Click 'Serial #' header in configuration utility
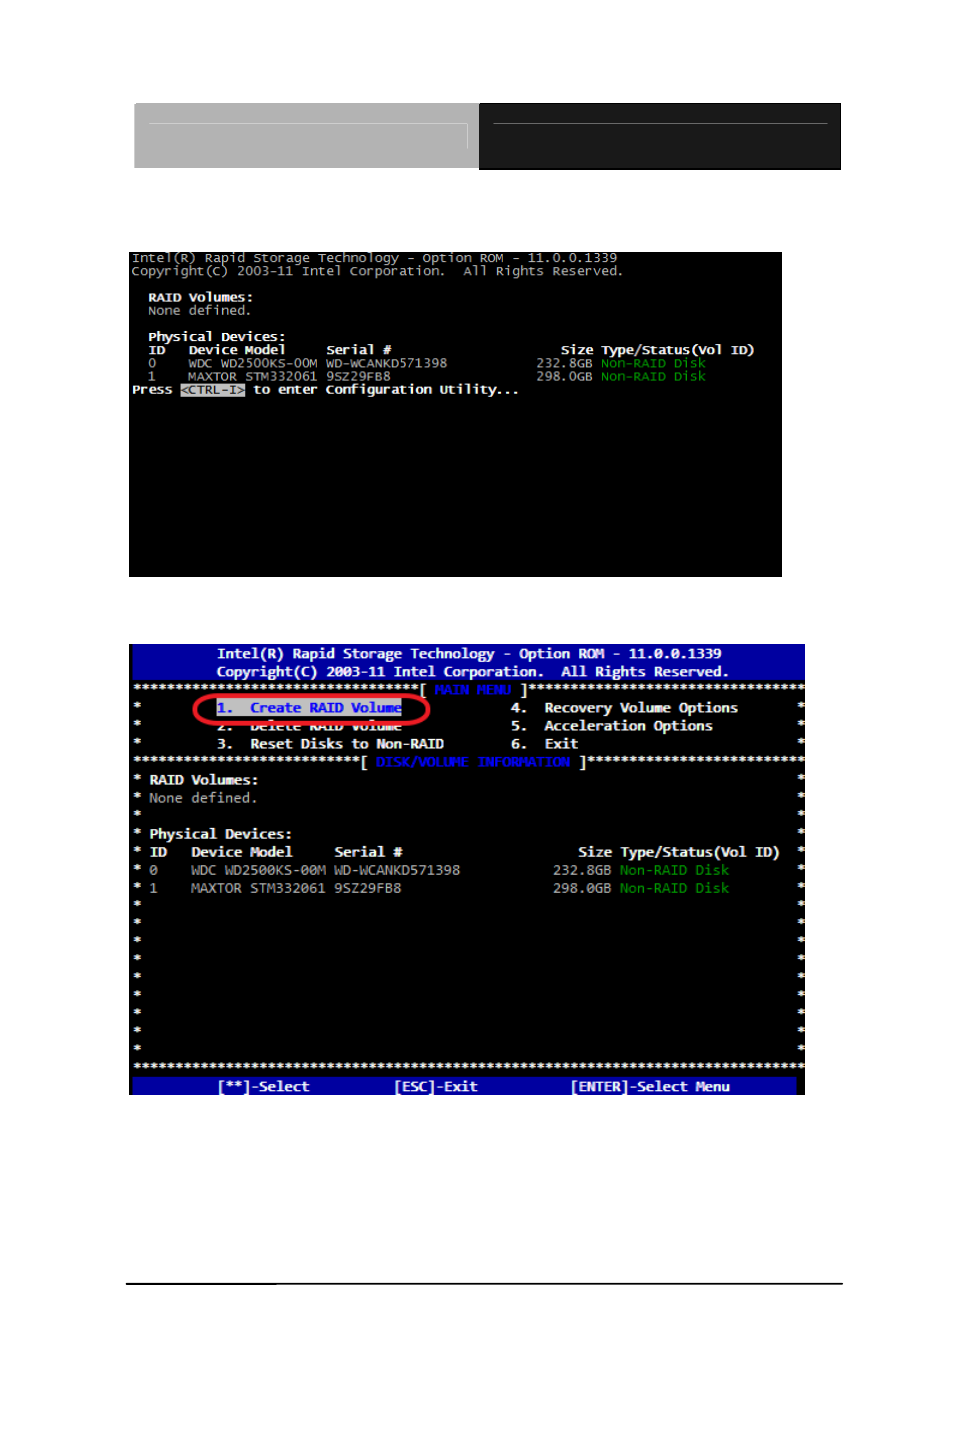The height and width of the screenshot is (1433, 954). 368,852
